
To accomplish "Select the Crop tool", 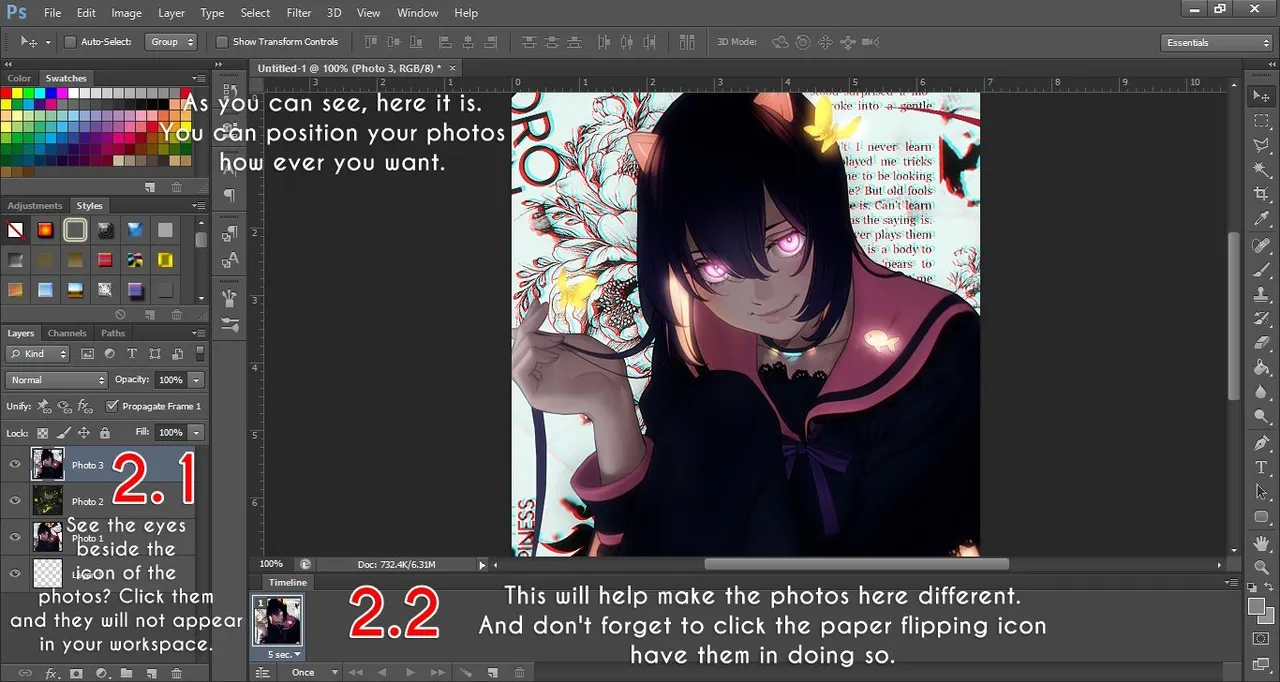I will (x=1261, y=195).
